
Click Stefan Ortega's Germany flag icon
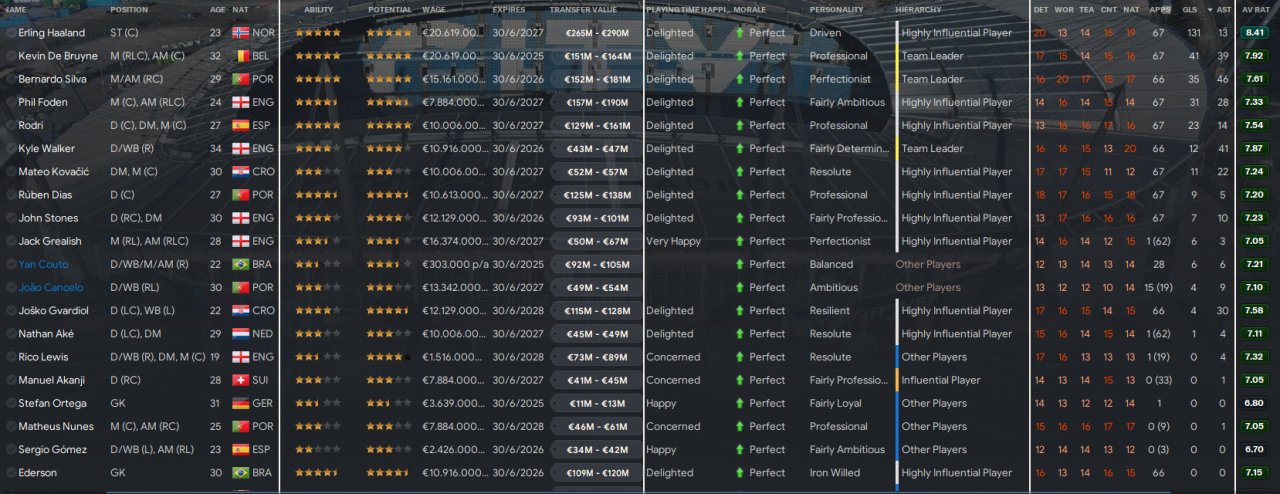[239, 403]
